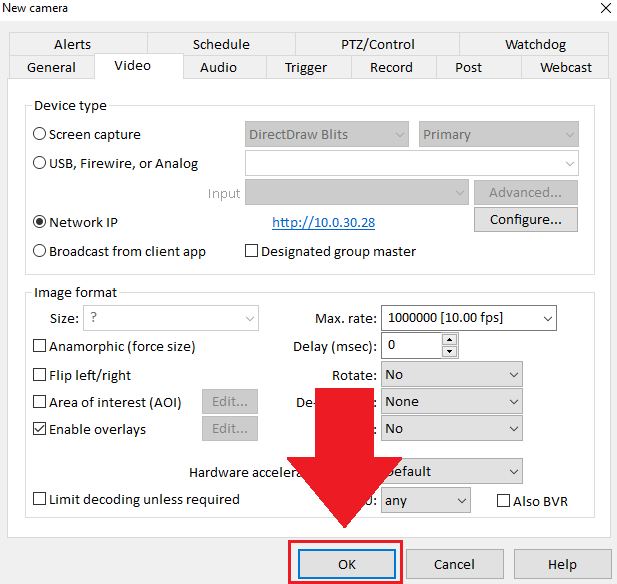Select the Screen capture radio option
Viewport: 617px width, 584px height.
coord(40,134)
